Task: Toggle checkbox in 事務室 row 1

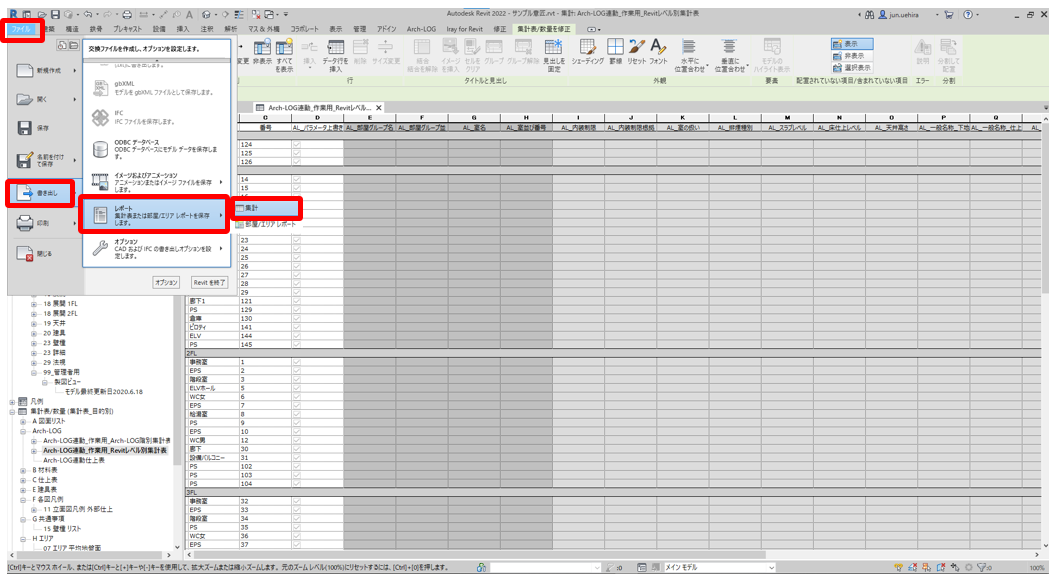Action: tap(296, 362)
